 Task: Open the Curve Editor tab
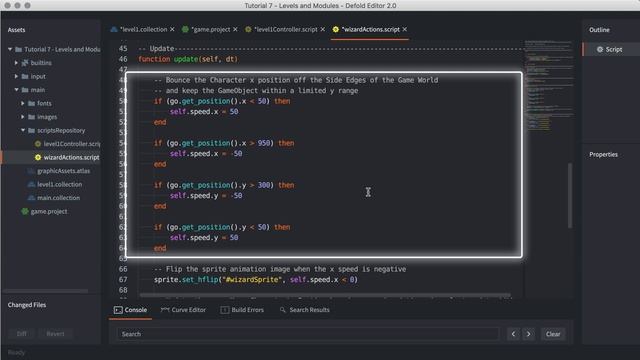(183, 310)
